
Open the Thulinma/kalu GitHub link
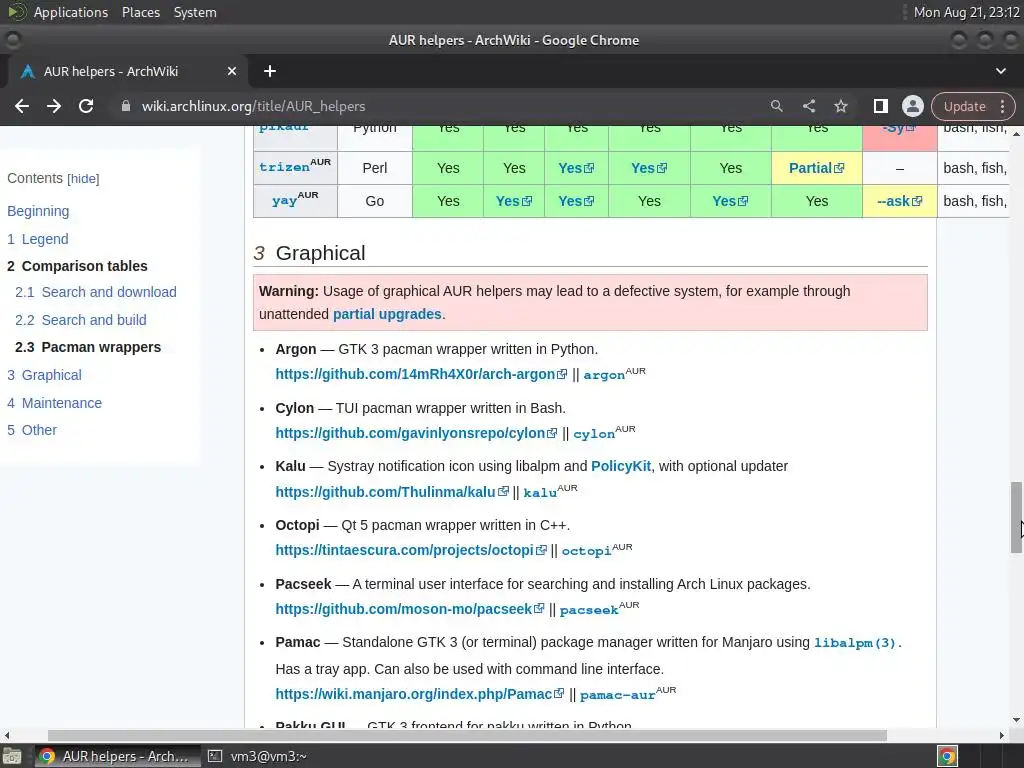pos(392,492)
